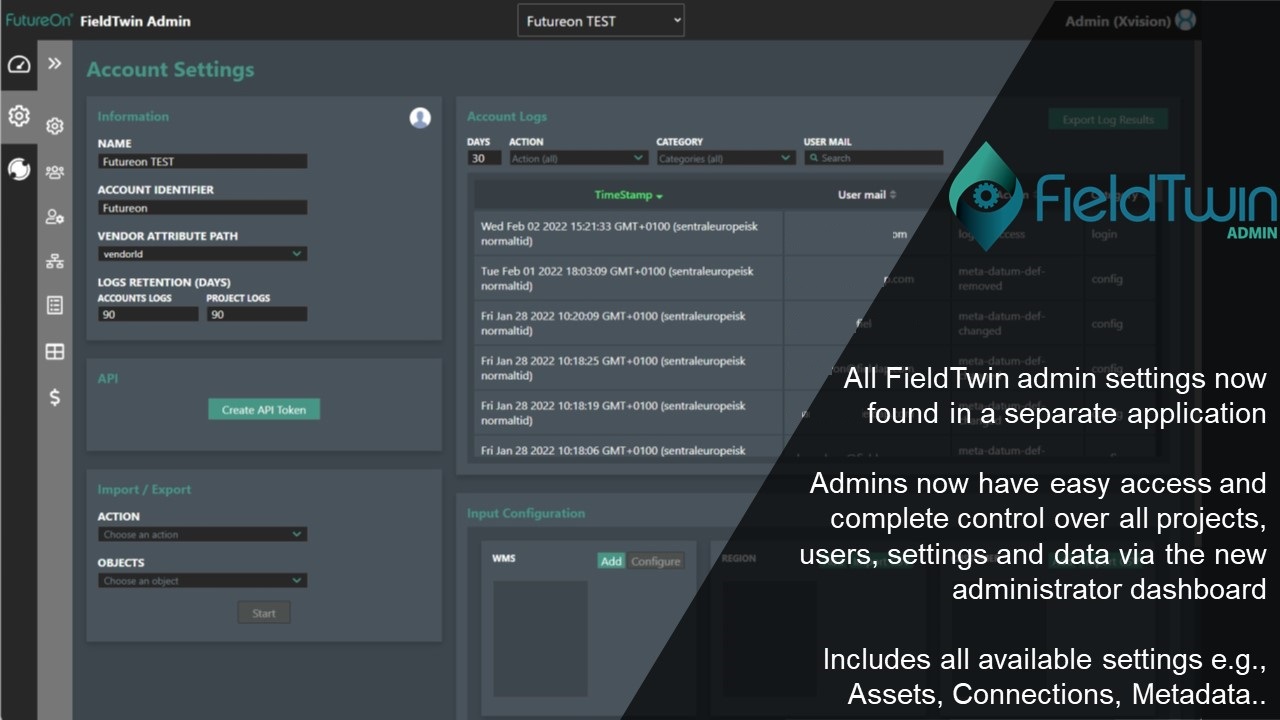Click the Create API Token button
The width and height of the screenshot is (1280, 720).
pos(264,409)
